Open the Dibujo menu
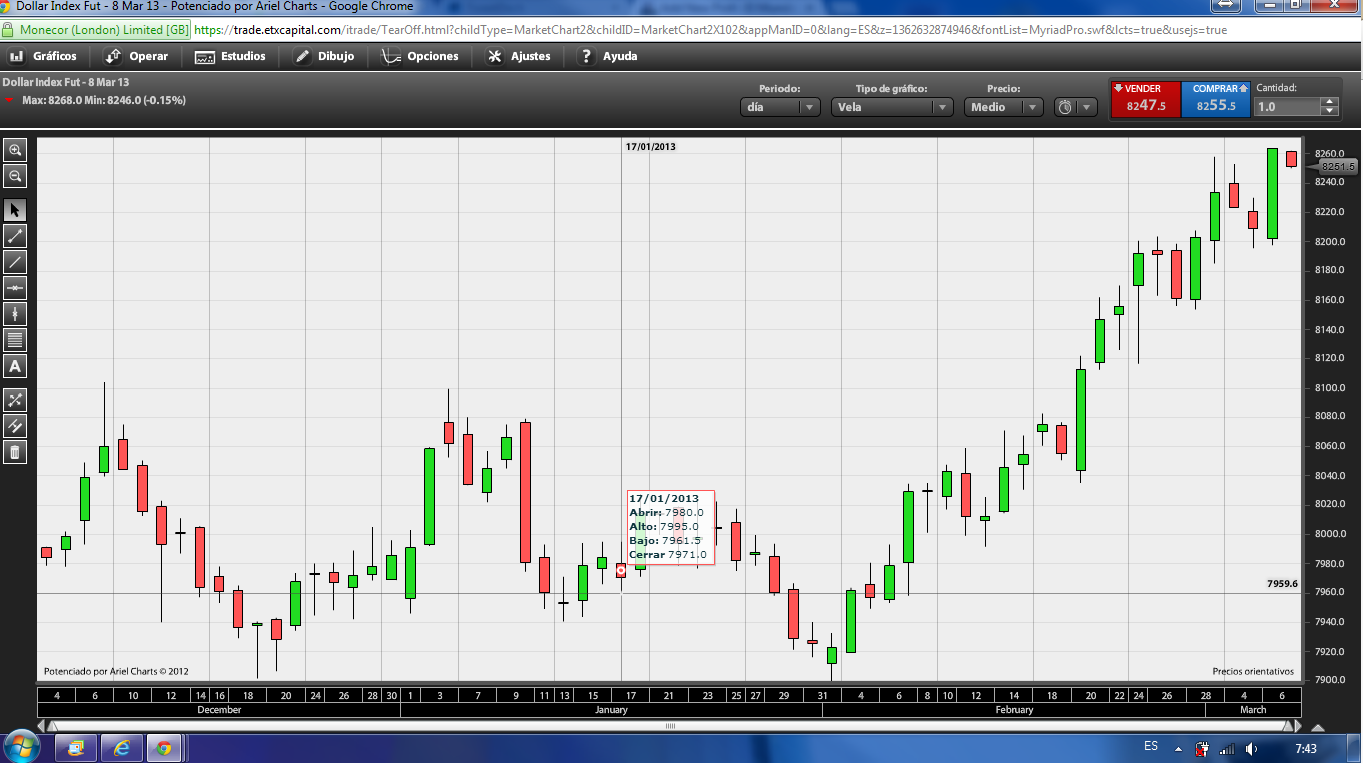The width and height of the screenshot is (1363, 763). pyautogui.click(x=324, y=56)
